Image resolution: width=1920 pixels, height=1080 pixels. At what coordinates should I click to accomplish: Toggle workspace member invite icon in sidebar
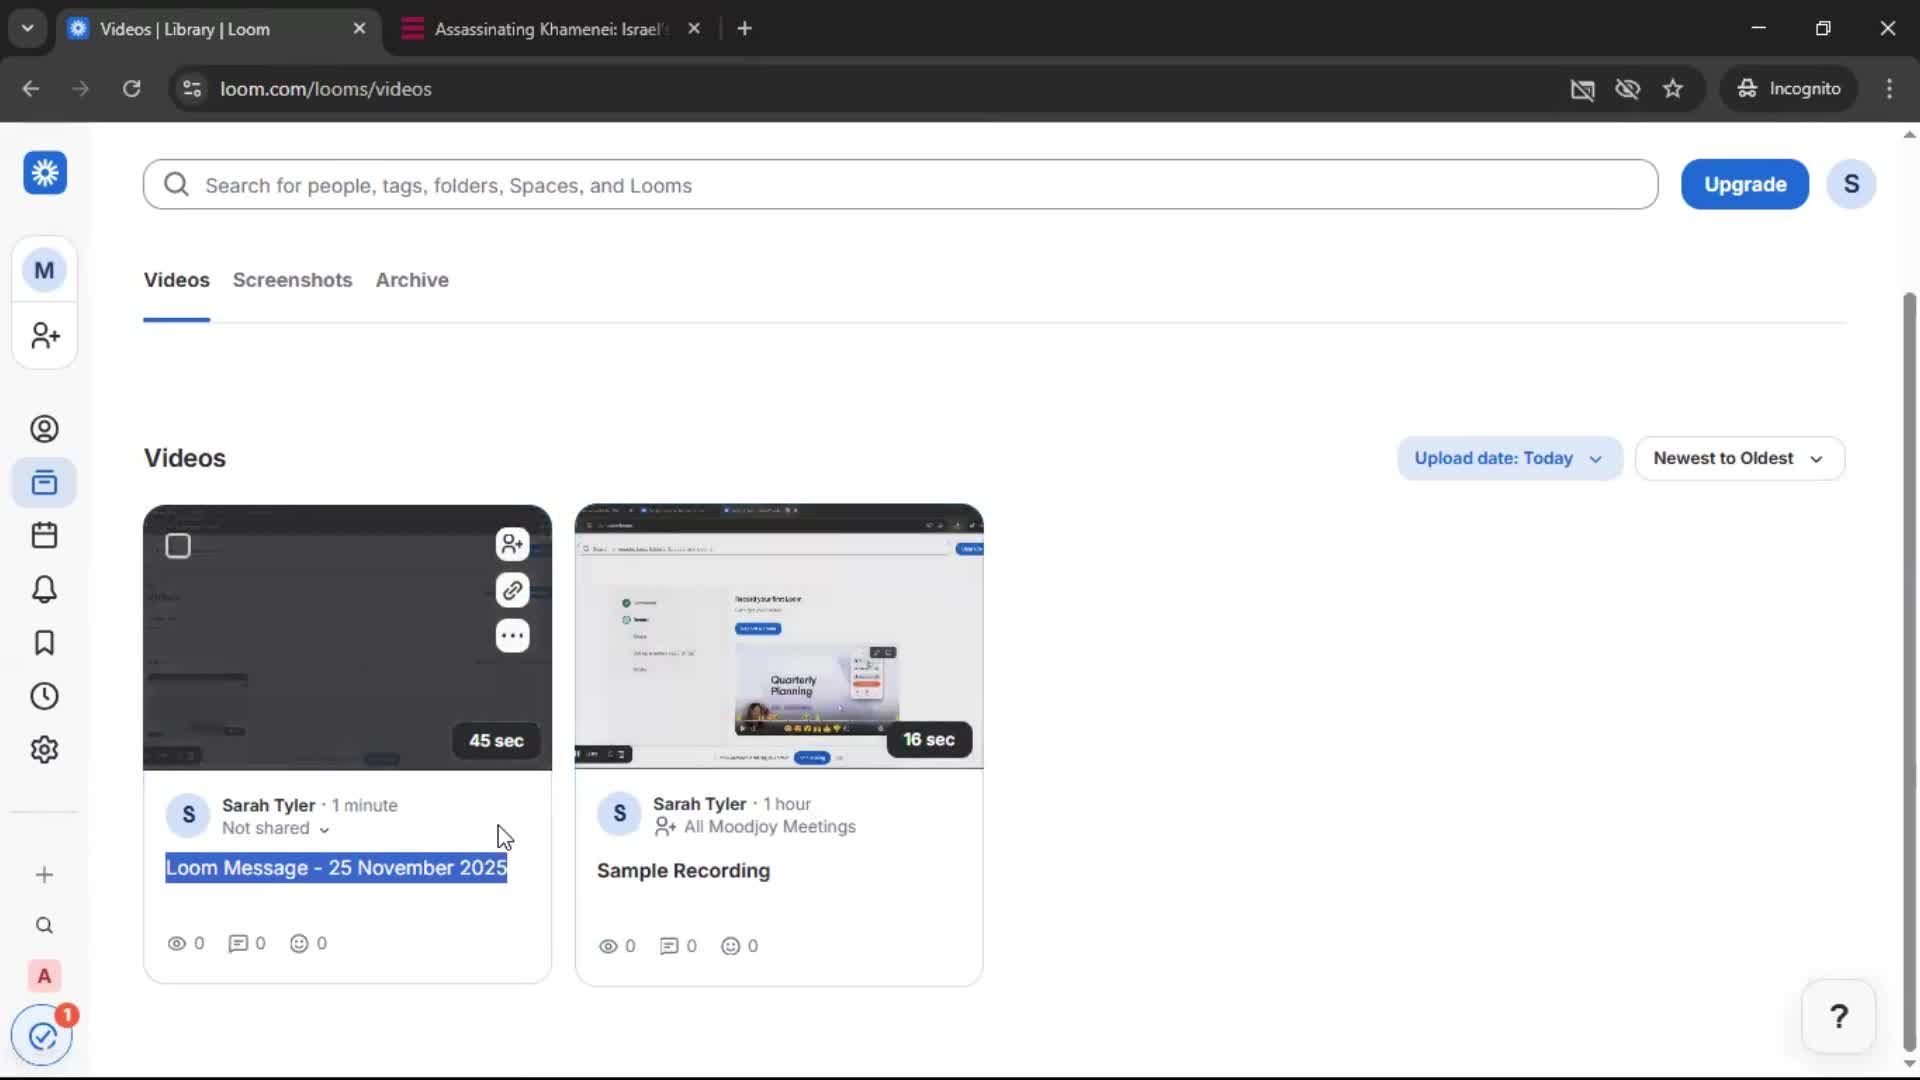(44, 336)
